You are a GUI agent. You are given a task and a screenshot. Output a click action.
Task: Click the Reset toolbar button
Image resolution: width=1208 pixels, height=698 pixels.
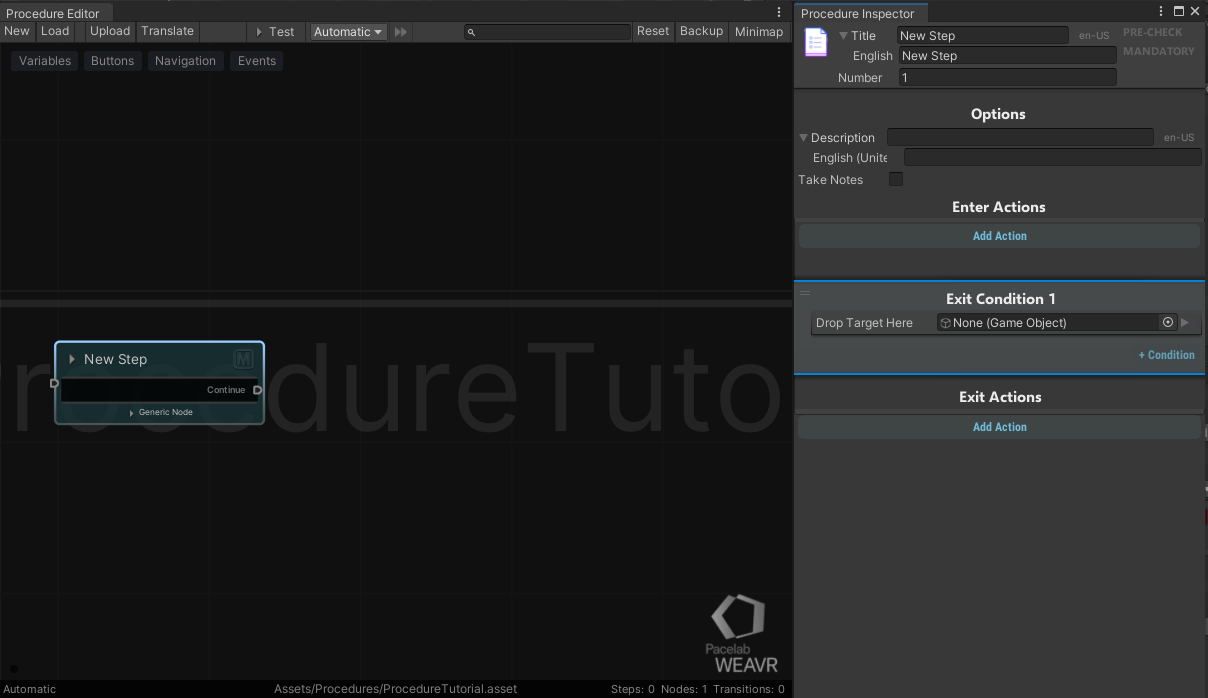(653, 31)
